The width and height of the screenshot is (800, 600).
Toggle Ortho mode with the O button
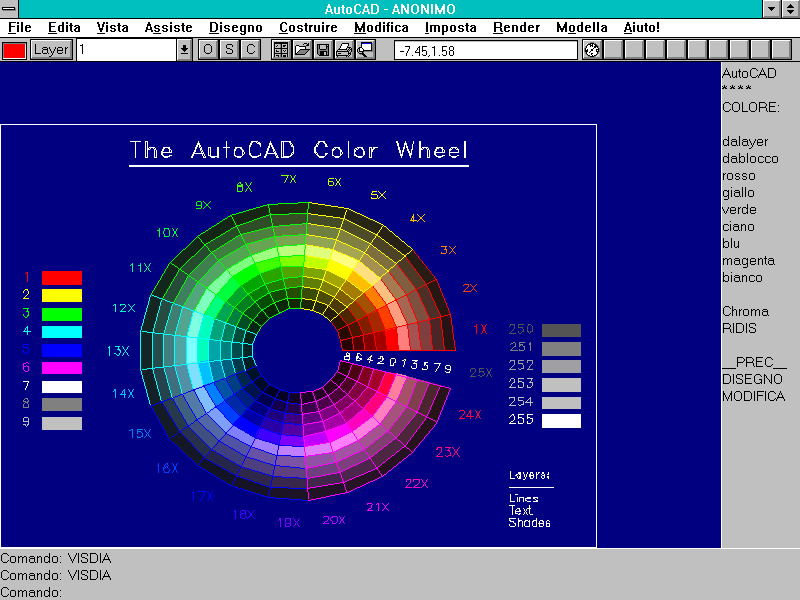[x=208, y=50]
